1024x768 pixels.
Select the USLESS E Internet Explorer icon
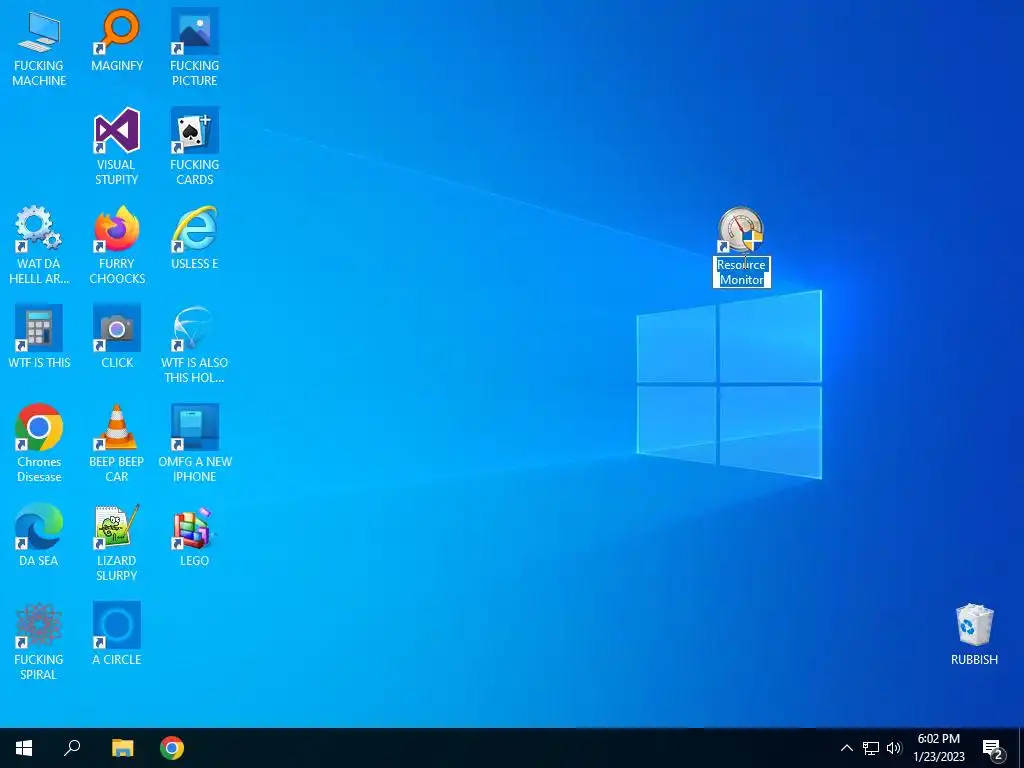pyautogui.click(x=195, y=229)
